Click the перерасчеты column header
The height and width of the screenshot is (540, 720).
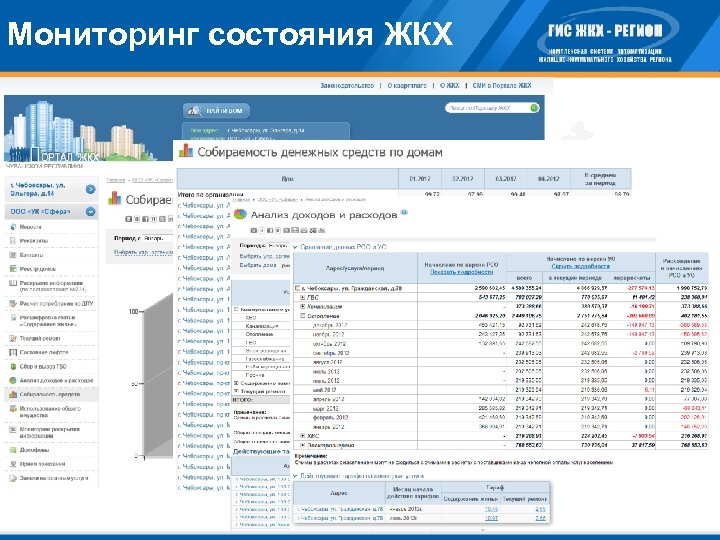tap(632, 278)
